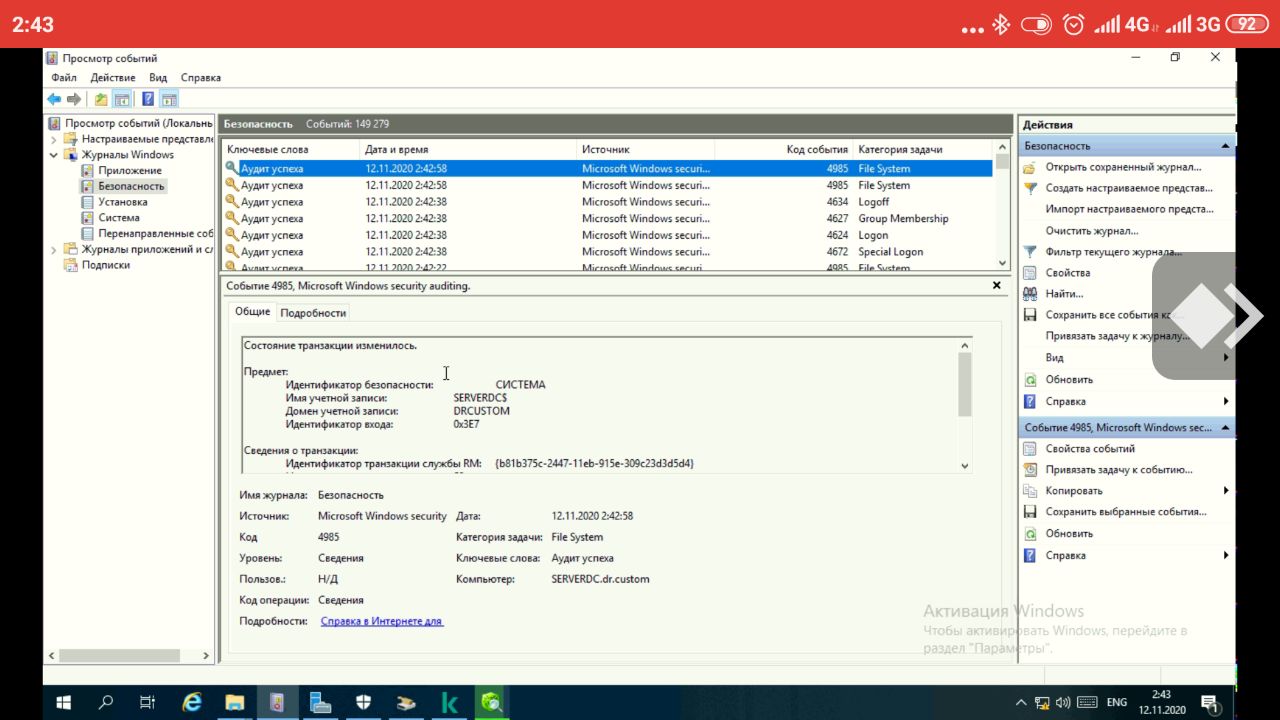Screen dimensions: 1280x720
Task: Open the Справка menu in menu bar
Action: tap(201, 77)
